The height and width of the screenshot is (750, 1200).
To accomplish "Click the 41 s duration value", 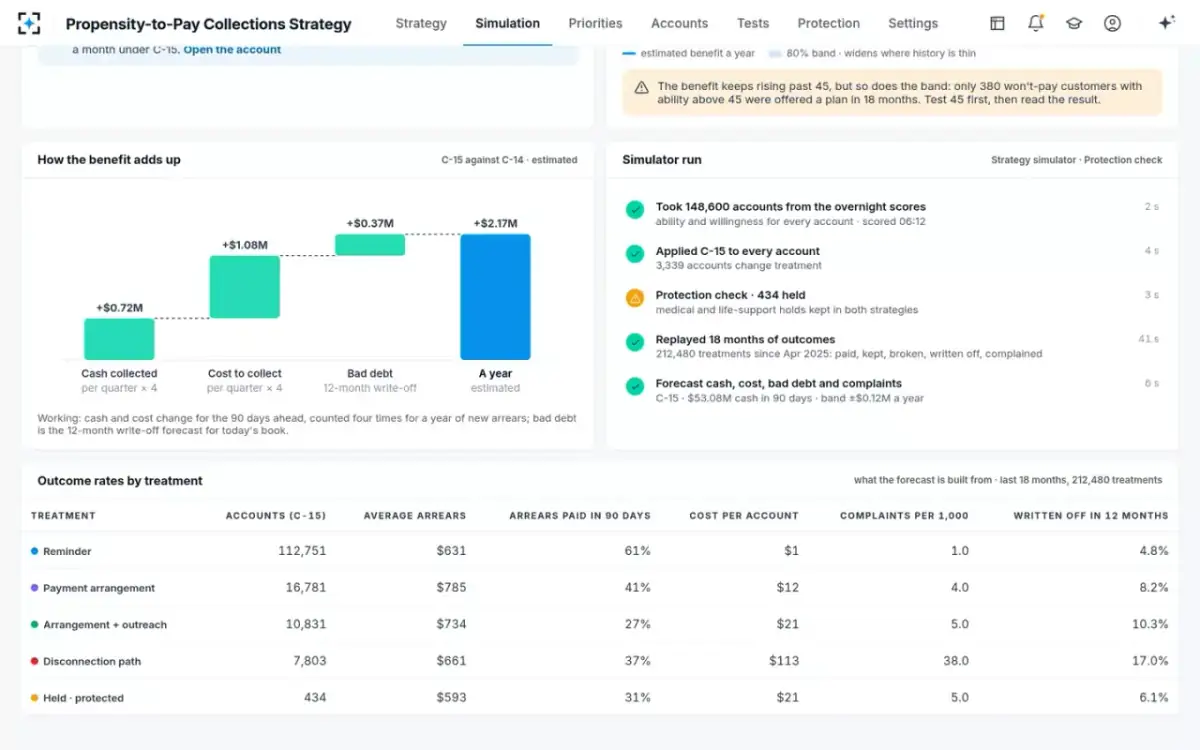I will click(1148, 339).
